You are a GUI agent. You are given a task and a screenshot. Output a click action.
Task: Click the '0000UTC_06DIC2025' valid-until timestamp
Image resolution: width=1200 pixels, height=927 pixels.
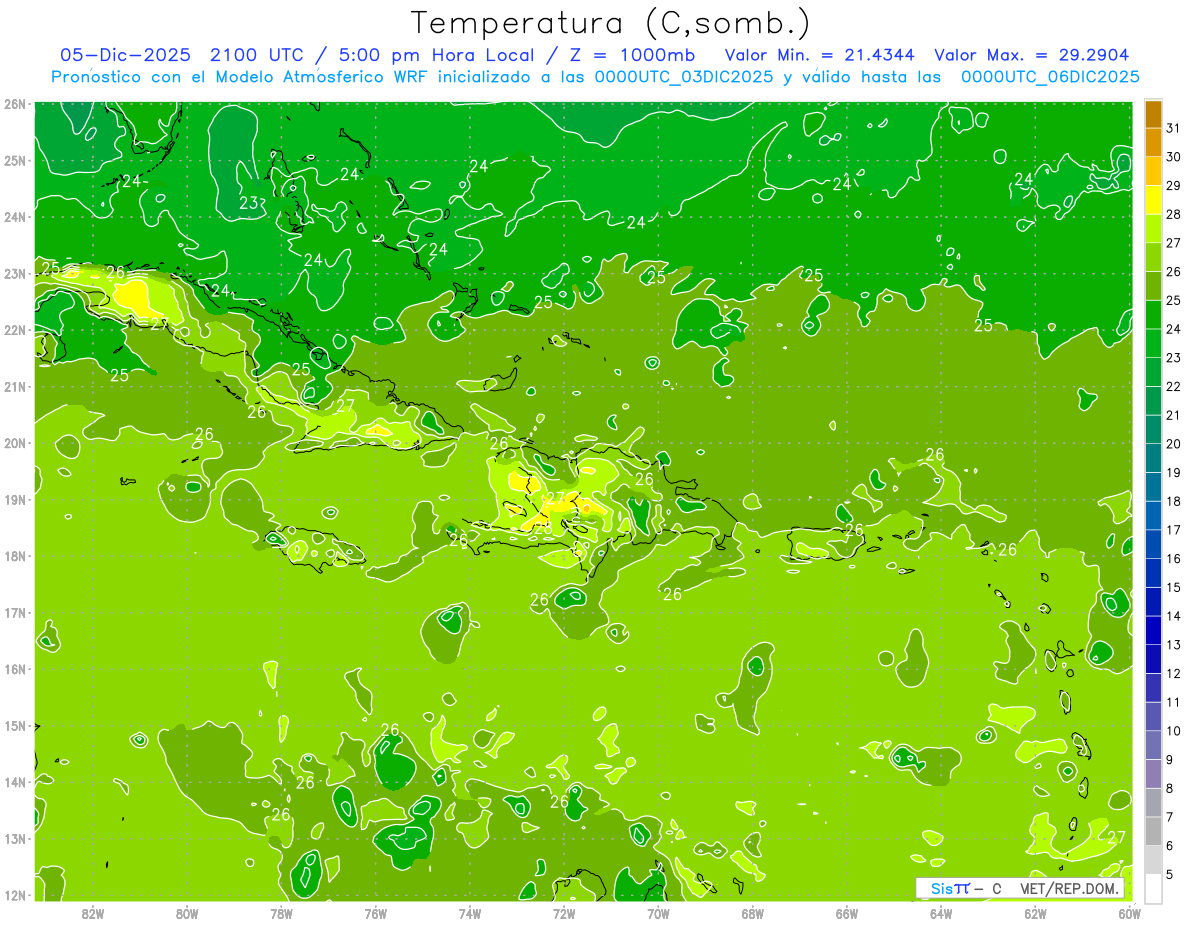click(1050, 76)
